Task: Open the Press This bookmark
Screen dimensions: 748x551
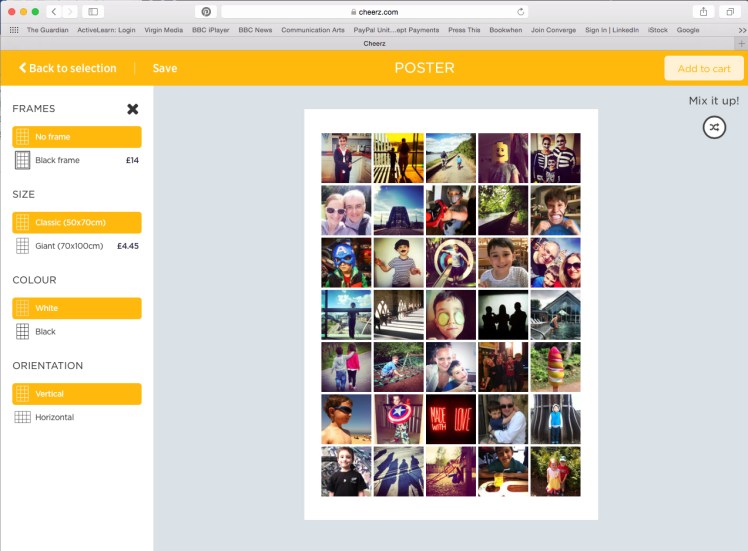Action: [x=464, y=30]
